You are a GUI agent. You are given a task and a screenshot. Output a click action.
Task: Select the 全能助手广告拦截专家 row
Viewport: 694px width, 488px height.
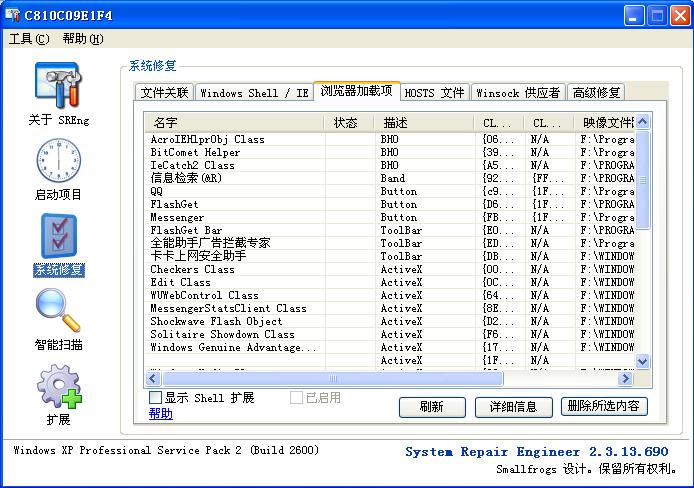[391, 243]
